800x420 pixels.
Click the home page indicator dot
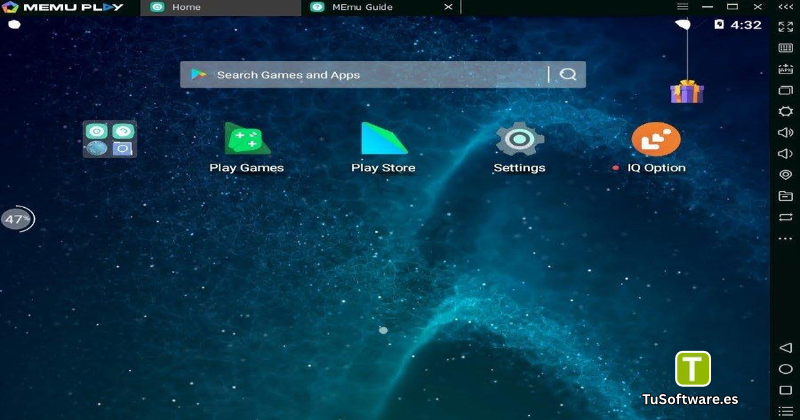point(383,331)
